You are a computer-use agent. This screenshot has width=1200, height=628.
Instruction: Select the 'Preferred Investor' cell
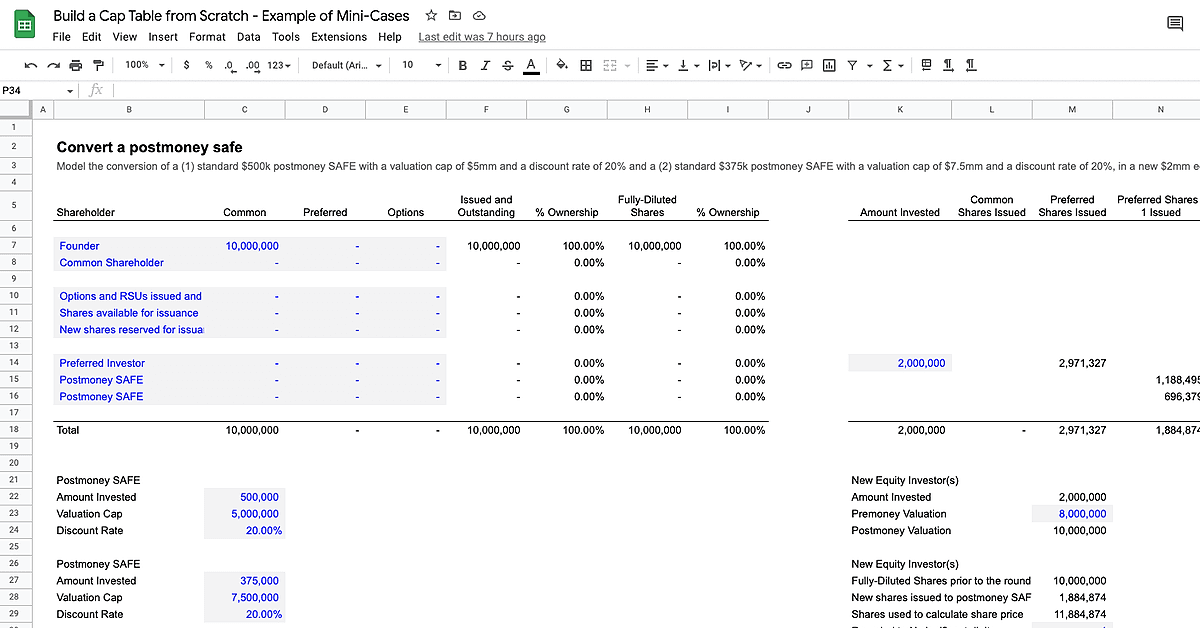tap(129, 363)
